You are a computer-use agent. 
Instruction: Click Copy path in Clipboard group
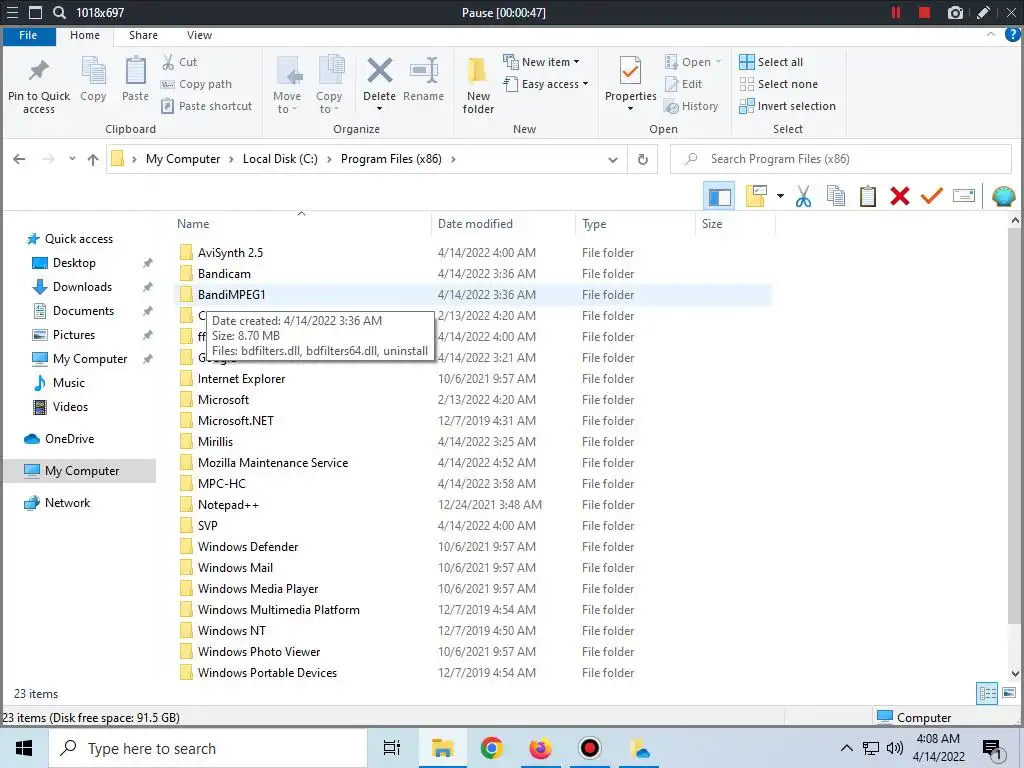196,84
